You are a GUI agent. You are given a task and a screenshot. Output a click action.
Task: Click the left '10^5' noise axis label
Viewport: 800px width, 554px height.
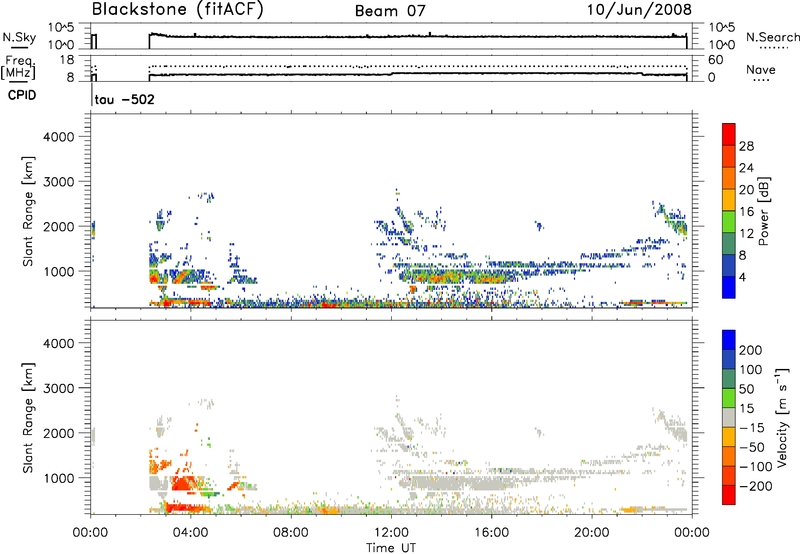point(61,28)
